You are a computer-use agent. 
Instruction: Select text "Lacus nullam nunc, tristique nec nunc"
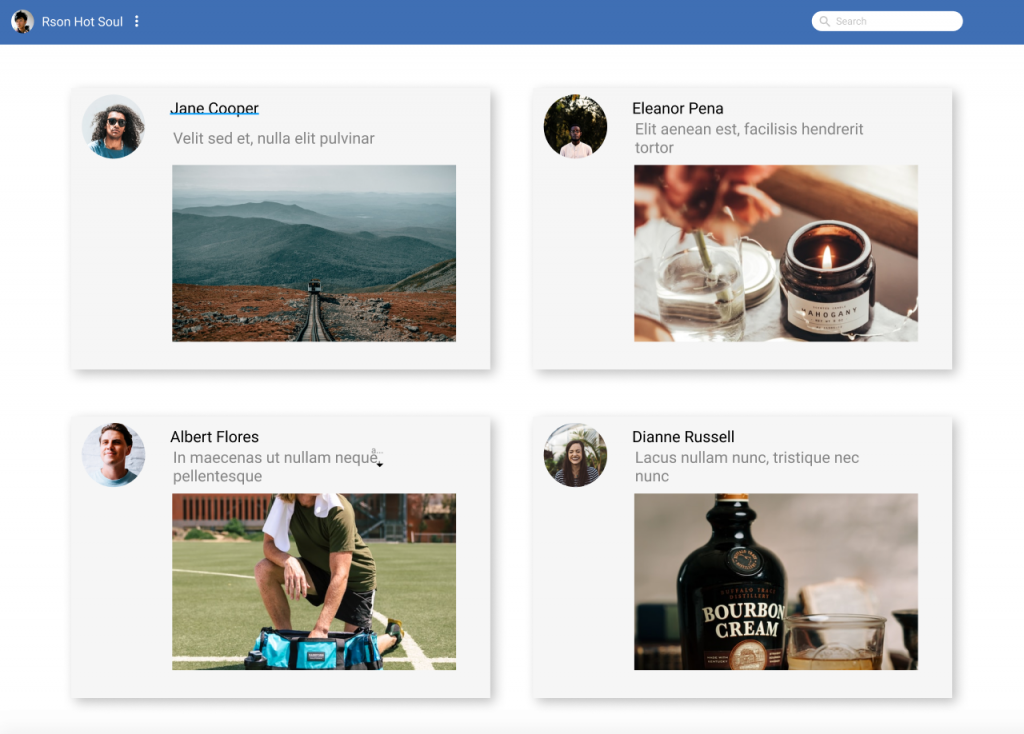coord(747,467)
